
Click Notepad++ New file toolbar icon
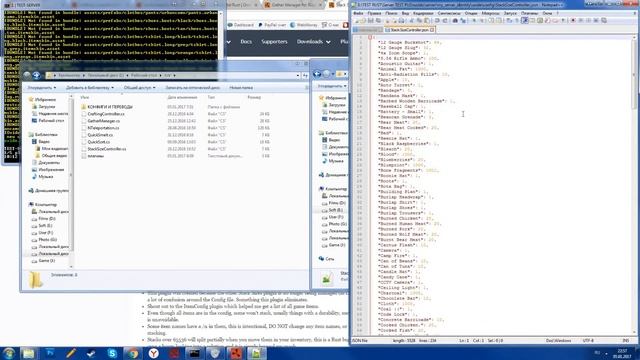(357, 20)
